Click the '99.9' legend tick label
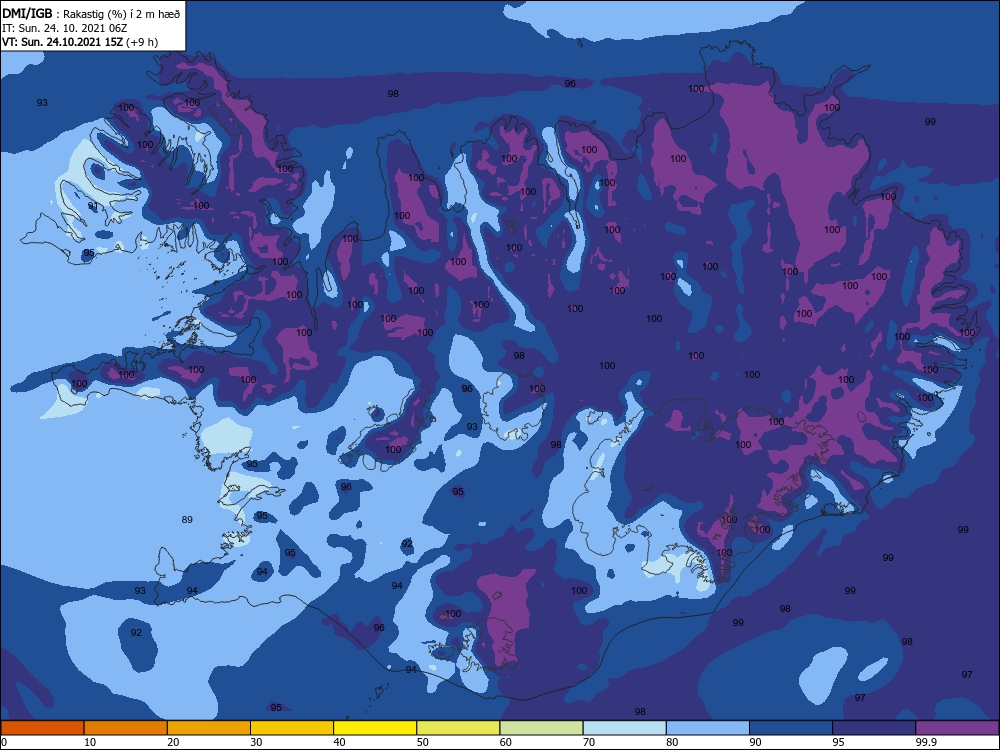Viewport: 1000px width, 750px height. (926, 742)
